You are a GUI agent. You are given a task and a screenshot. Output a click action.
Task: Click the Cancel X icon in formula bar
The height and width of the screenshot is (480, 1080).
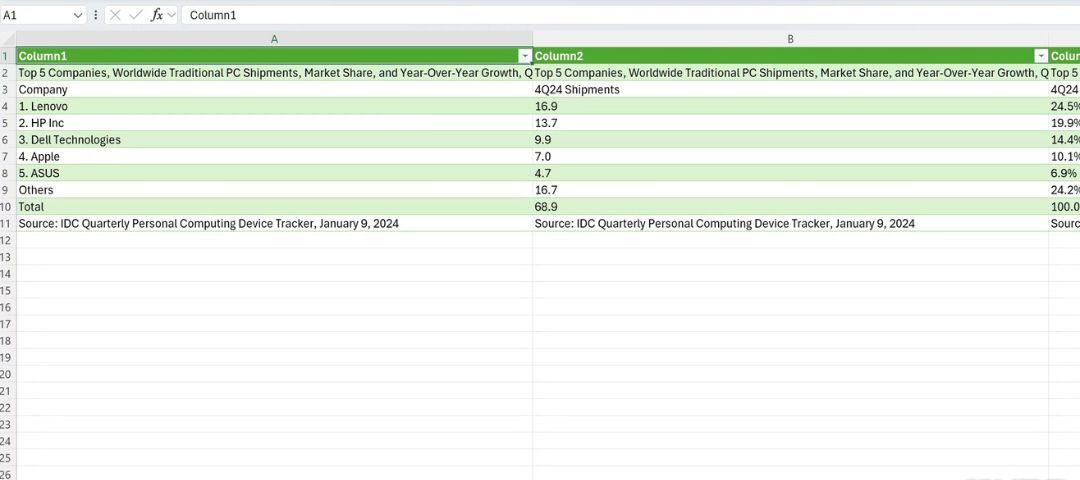pos(115,15)
